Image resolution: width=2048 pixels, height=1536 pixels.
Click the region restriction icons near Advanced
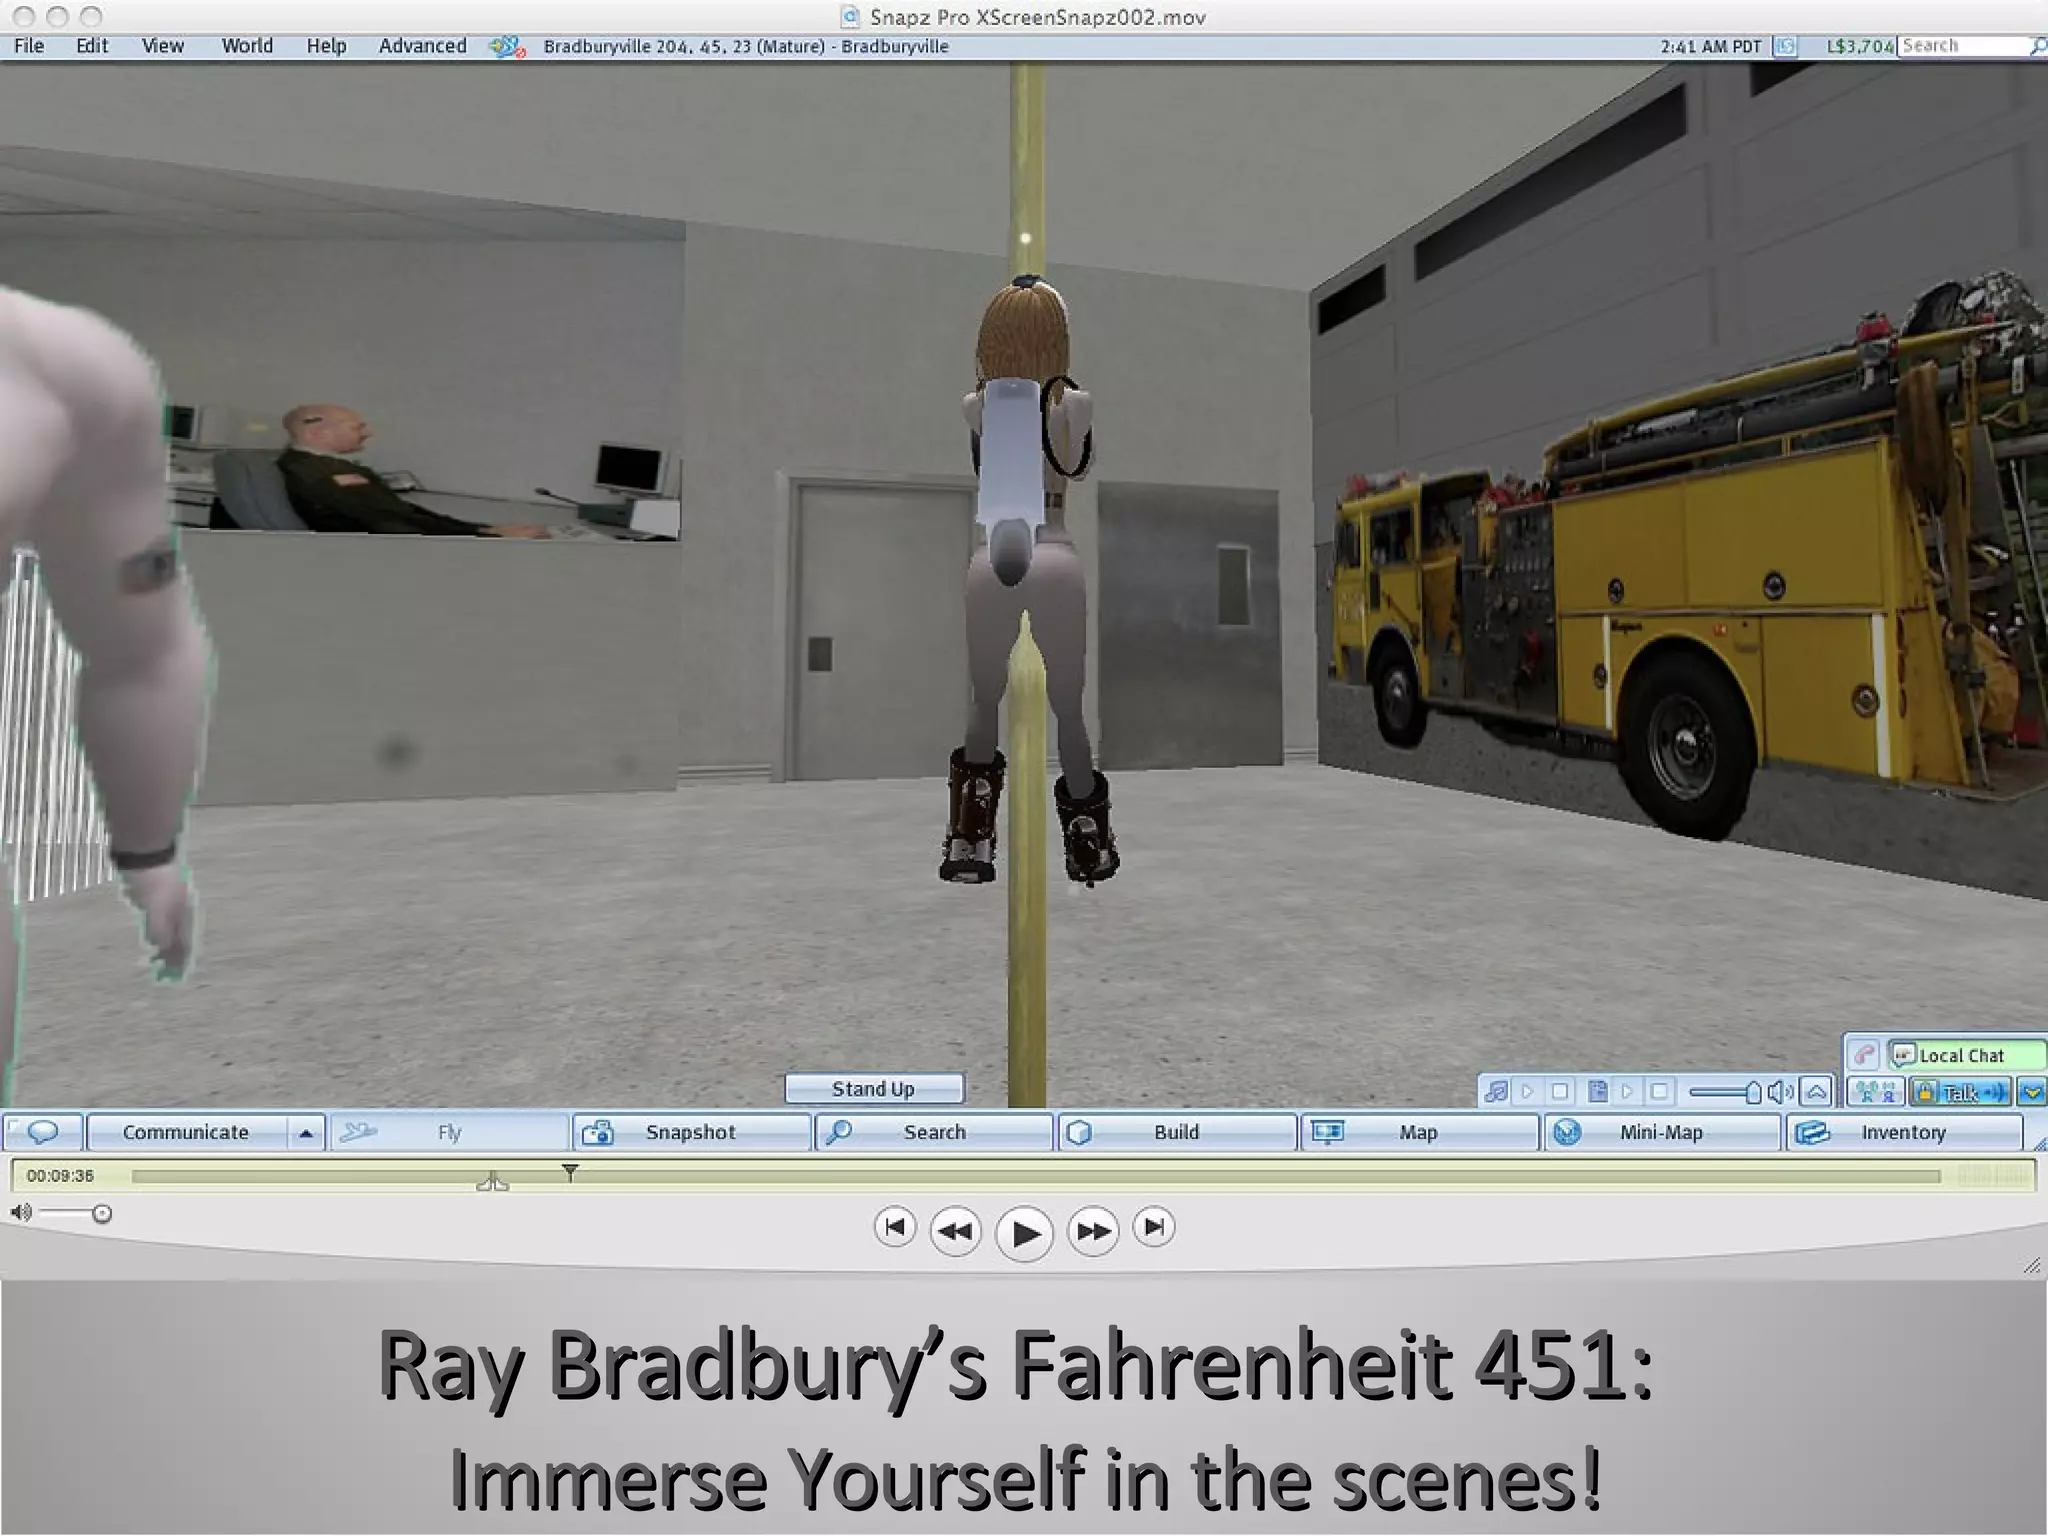[x=507, y=47]
